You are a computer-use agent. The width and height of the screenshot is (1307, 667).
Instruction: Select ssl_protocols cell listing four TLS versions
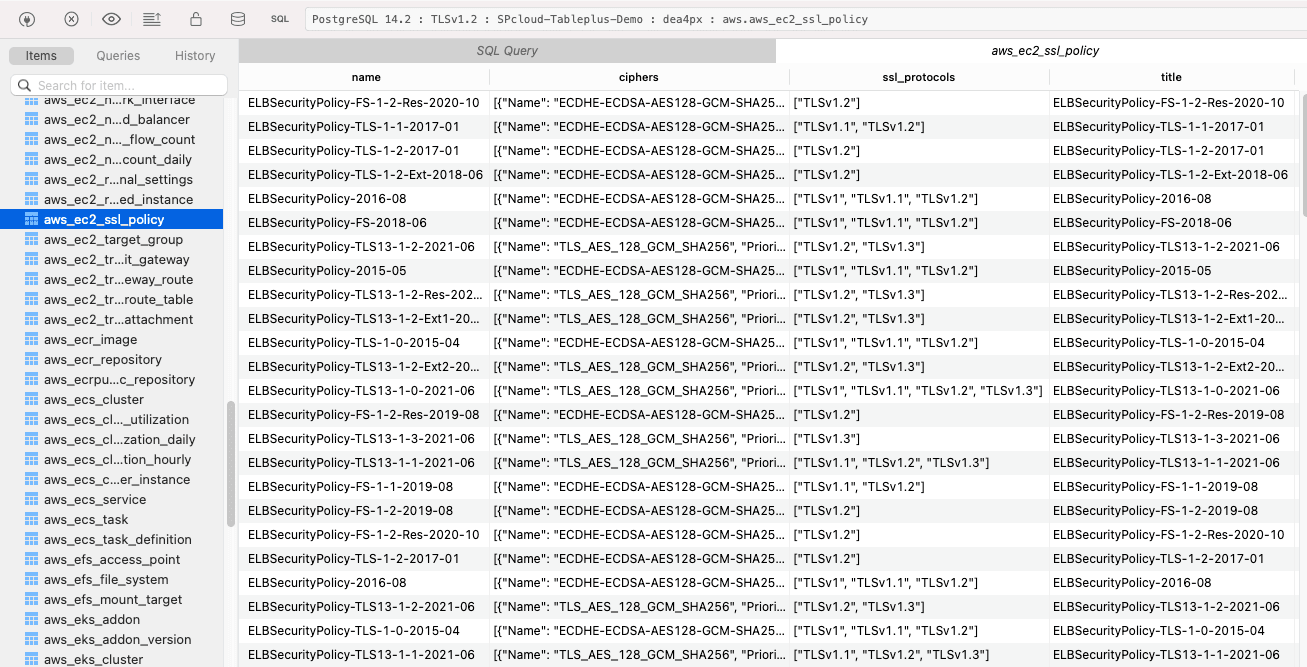click(x=919, y=391)
